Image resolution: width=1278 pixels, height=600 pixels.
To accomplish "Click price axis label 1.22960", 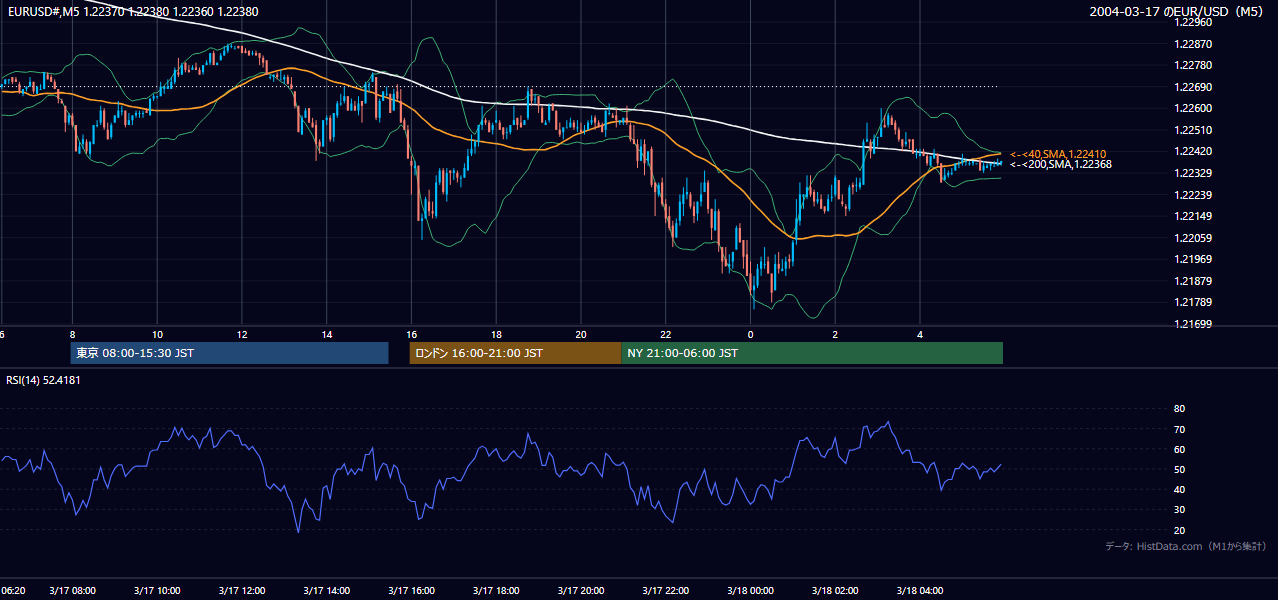I will [1193, 22].
